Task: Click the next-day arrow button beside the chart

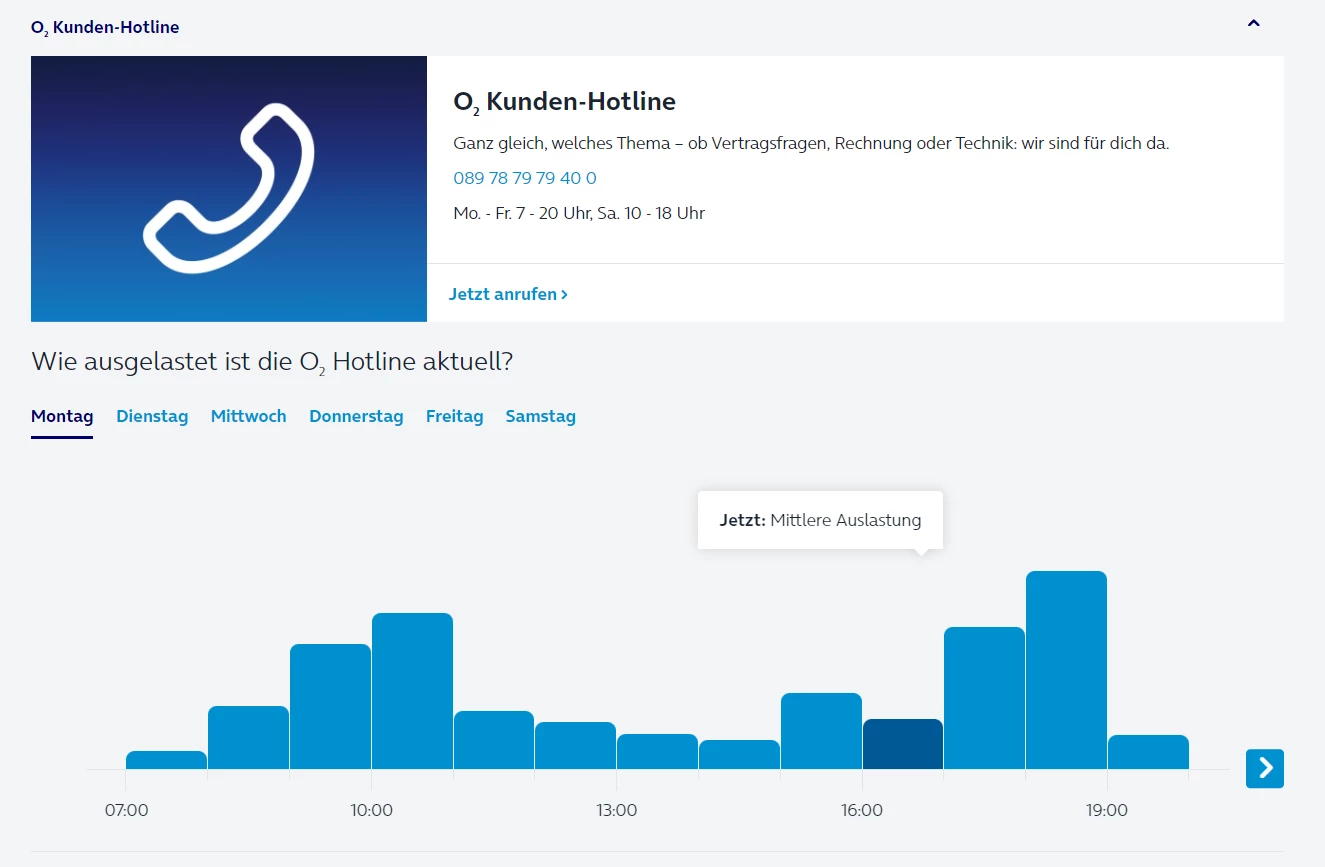Action: point(1265,768)
